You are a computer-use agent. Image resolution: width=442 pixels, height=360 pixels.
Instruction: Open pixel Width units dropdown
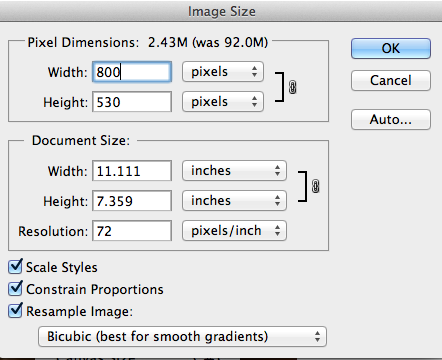tap(223, 72)
